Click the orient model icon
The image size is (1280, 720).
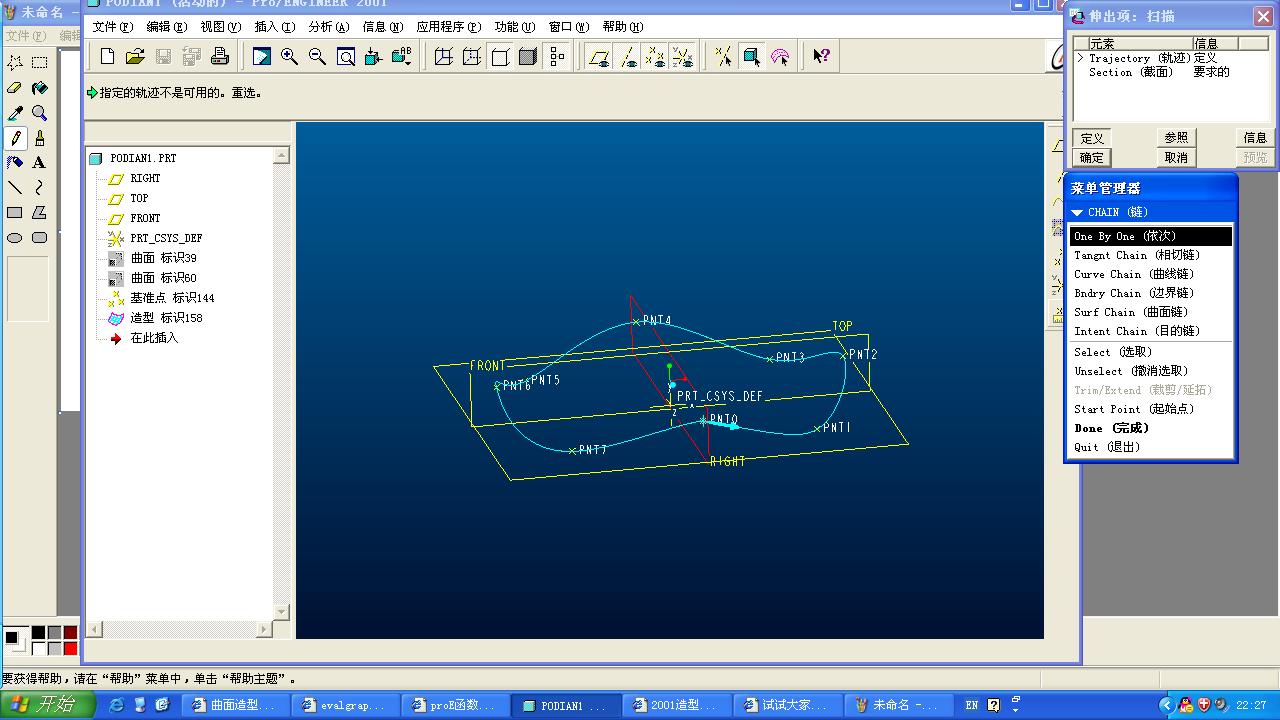click(x=374, y=56)
